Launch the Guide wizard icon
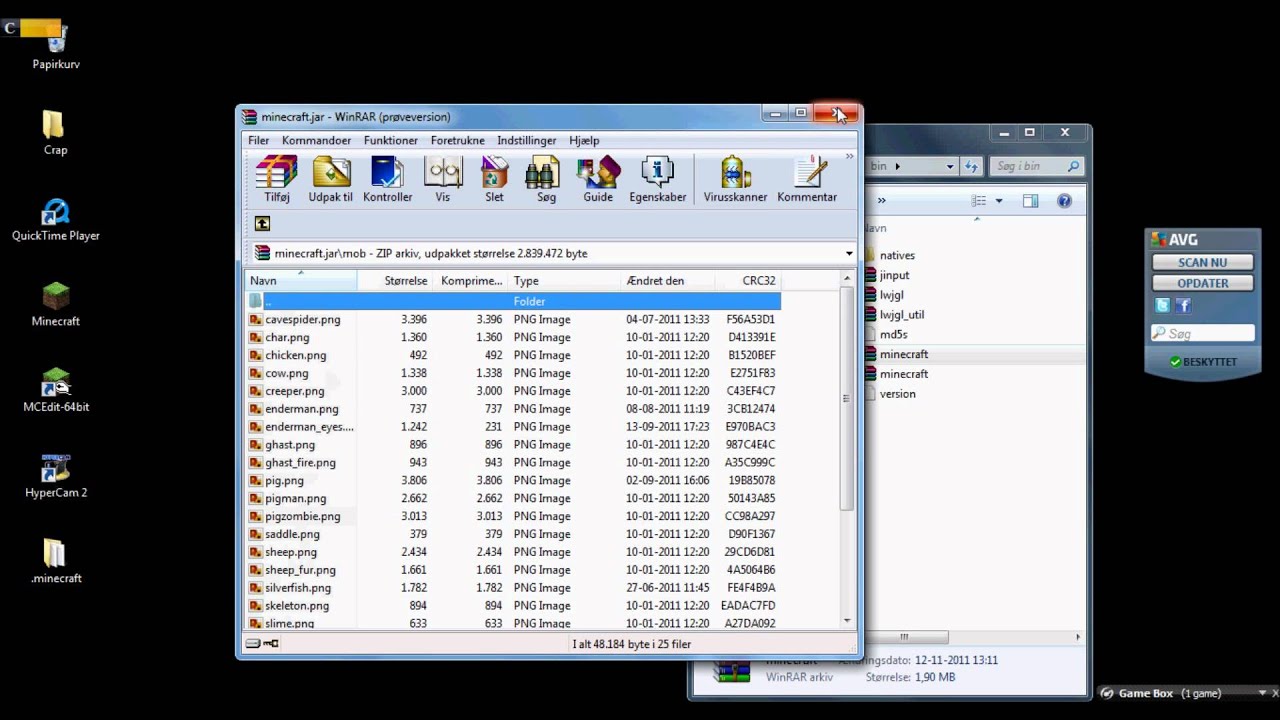Viewport: 1280px width, 720px height. coord(598,181)
